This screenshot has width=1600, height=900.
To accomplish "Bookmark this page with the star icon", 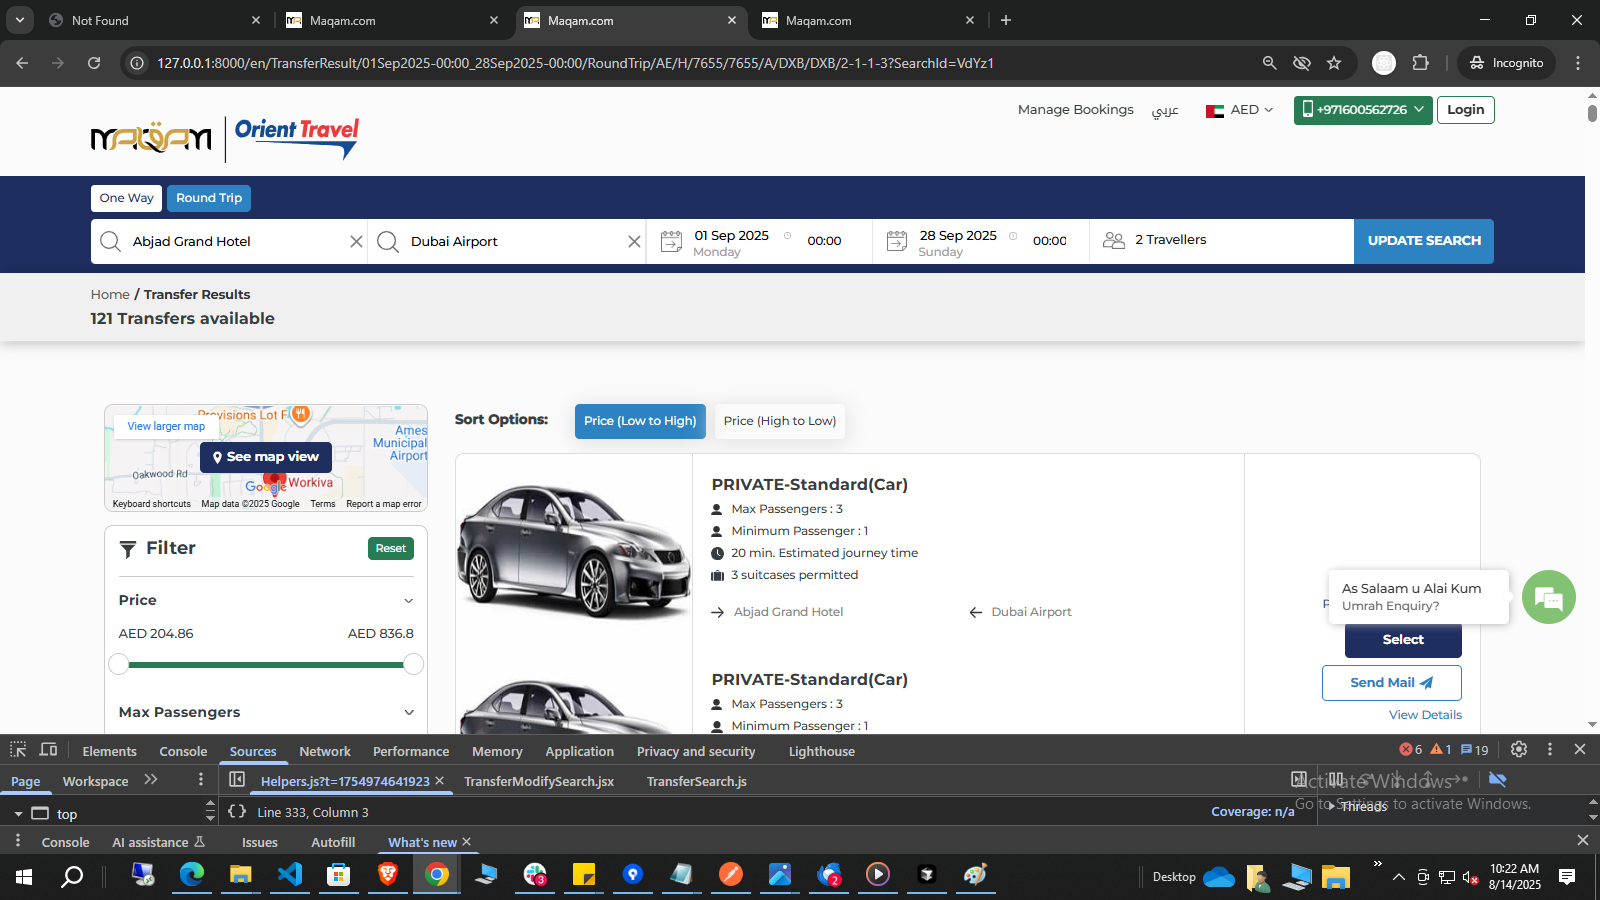I will point(1334,63).
